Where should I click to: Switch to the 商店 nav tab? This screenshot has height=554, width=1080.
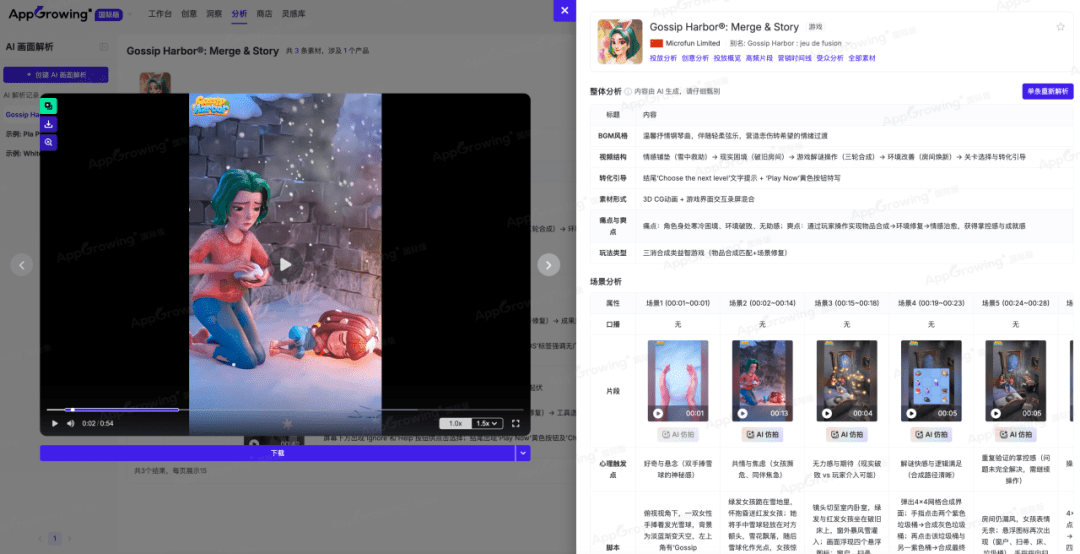click(264, 14)
